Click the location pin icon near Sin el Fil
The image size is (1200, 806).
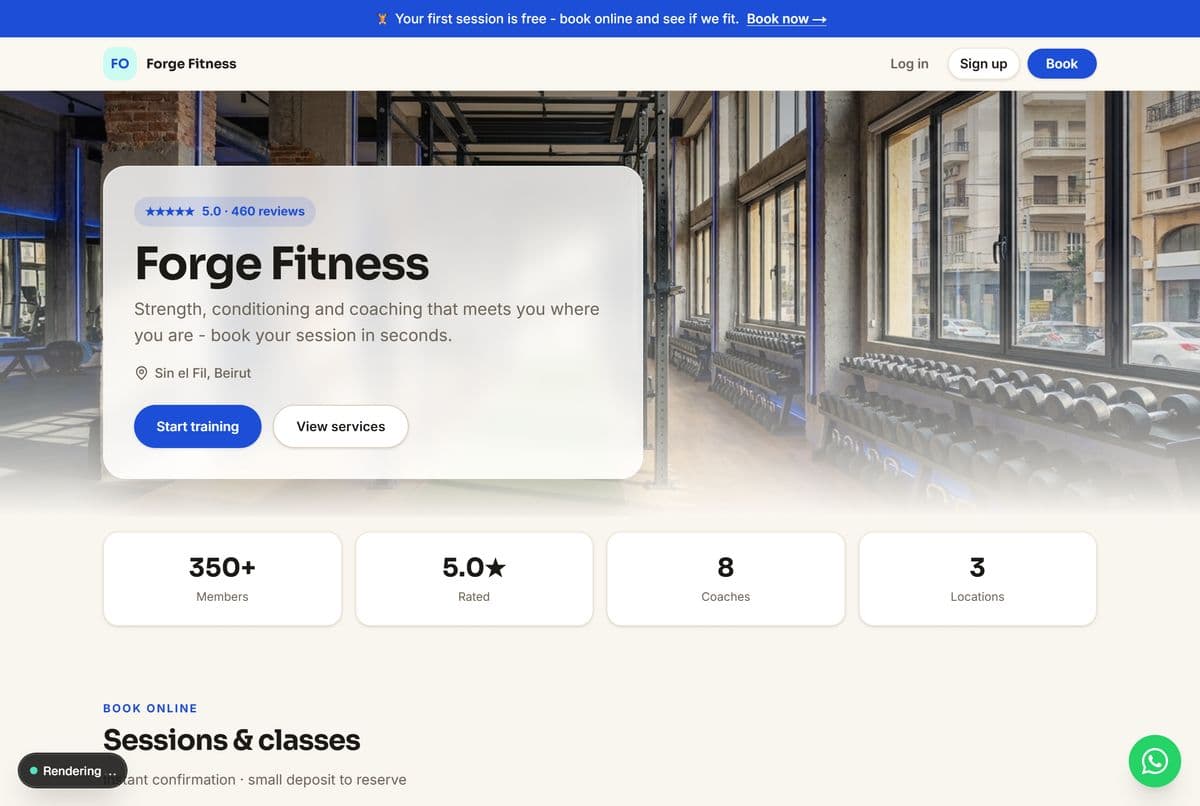tap(141, 373)
